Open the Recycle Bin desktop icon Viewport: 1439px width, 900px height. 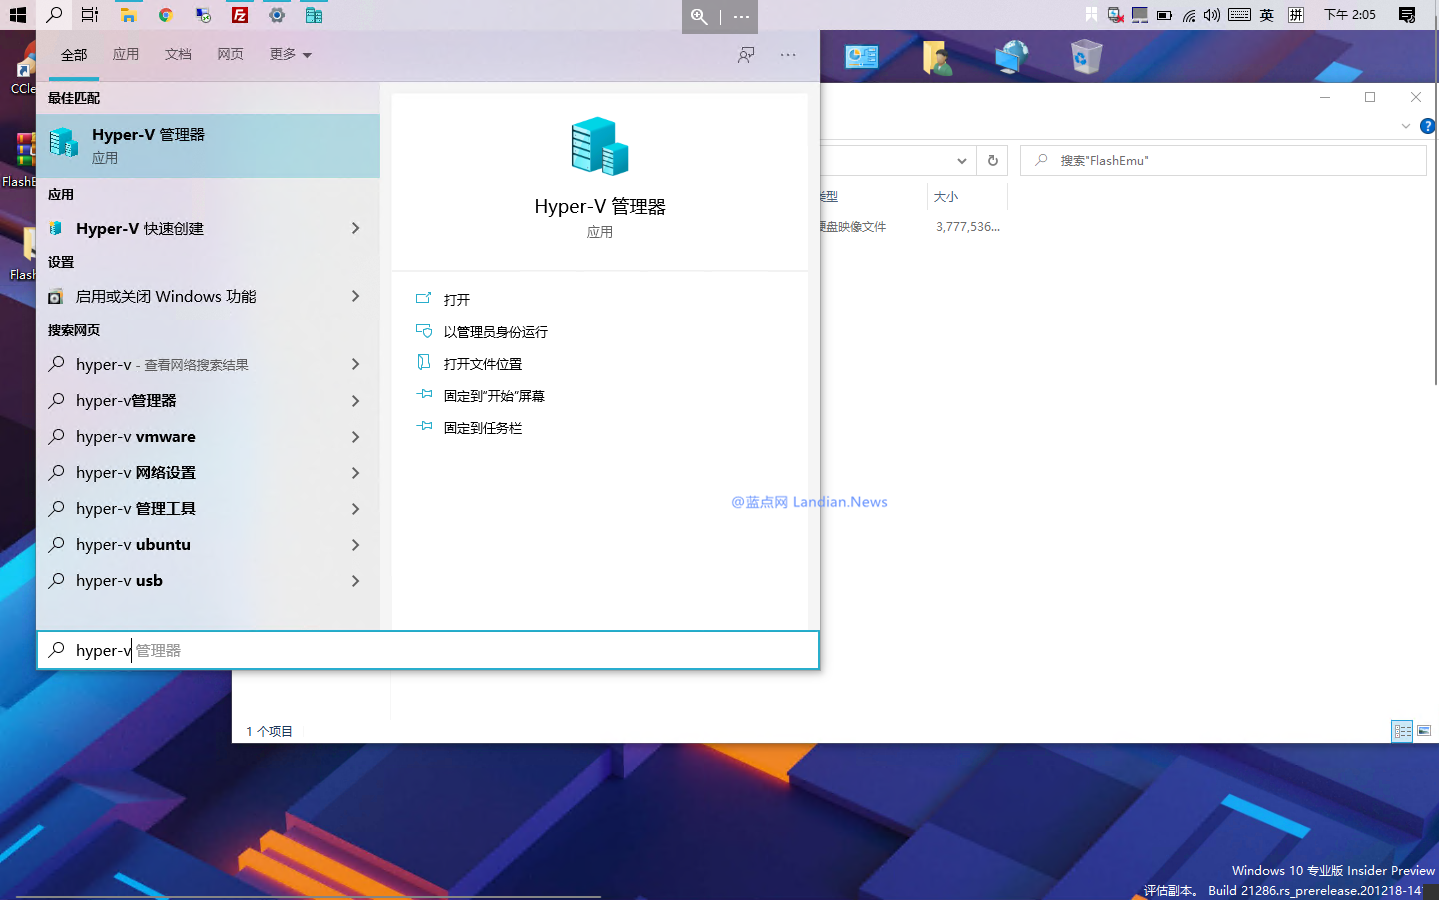1086,57
